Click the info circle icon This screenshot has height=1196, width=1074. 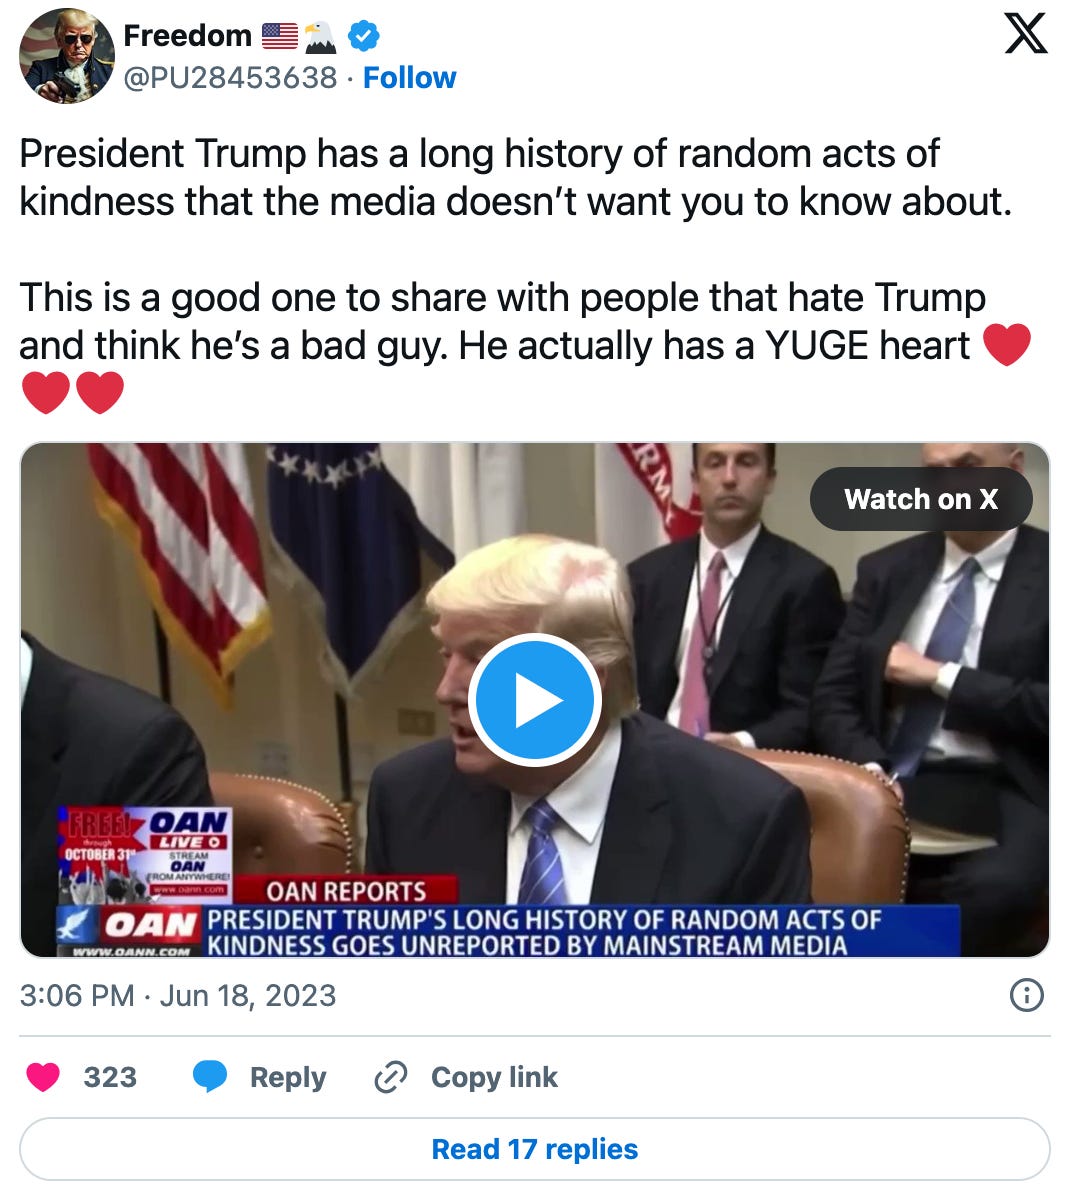pos(1027,995)
